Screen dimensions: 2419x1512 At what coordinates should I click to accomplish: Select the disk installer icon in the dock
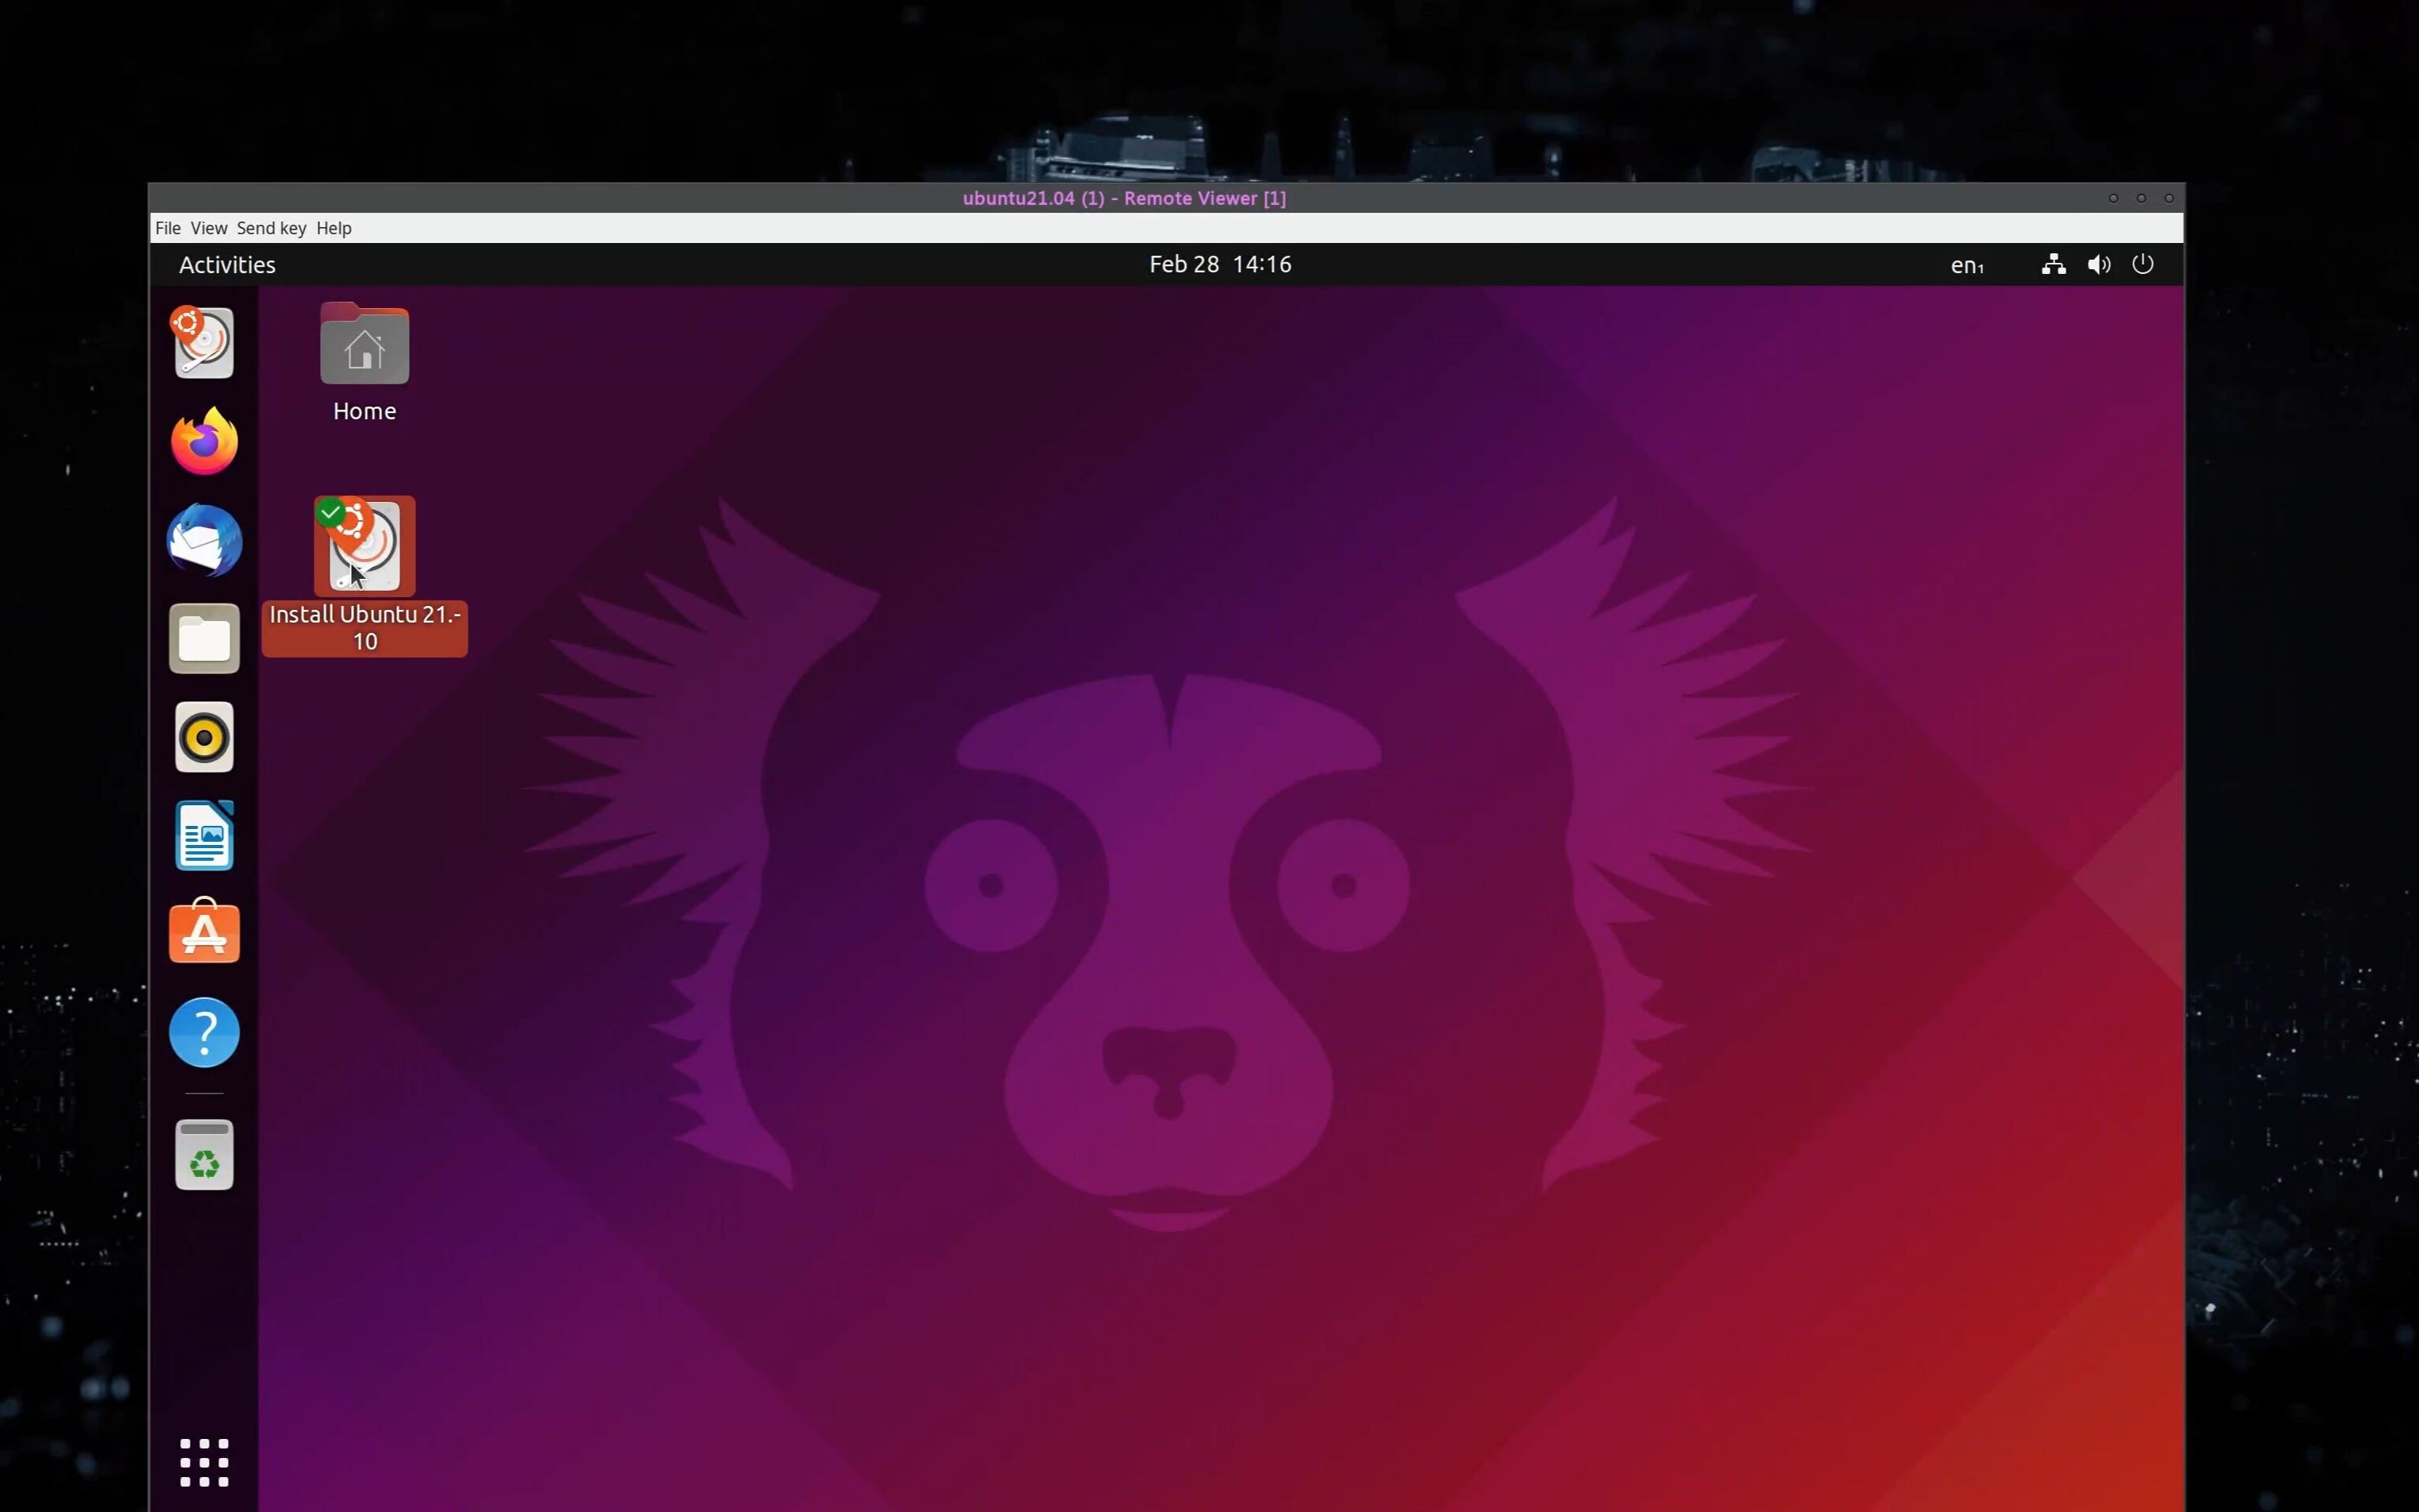tap(203, 342)
